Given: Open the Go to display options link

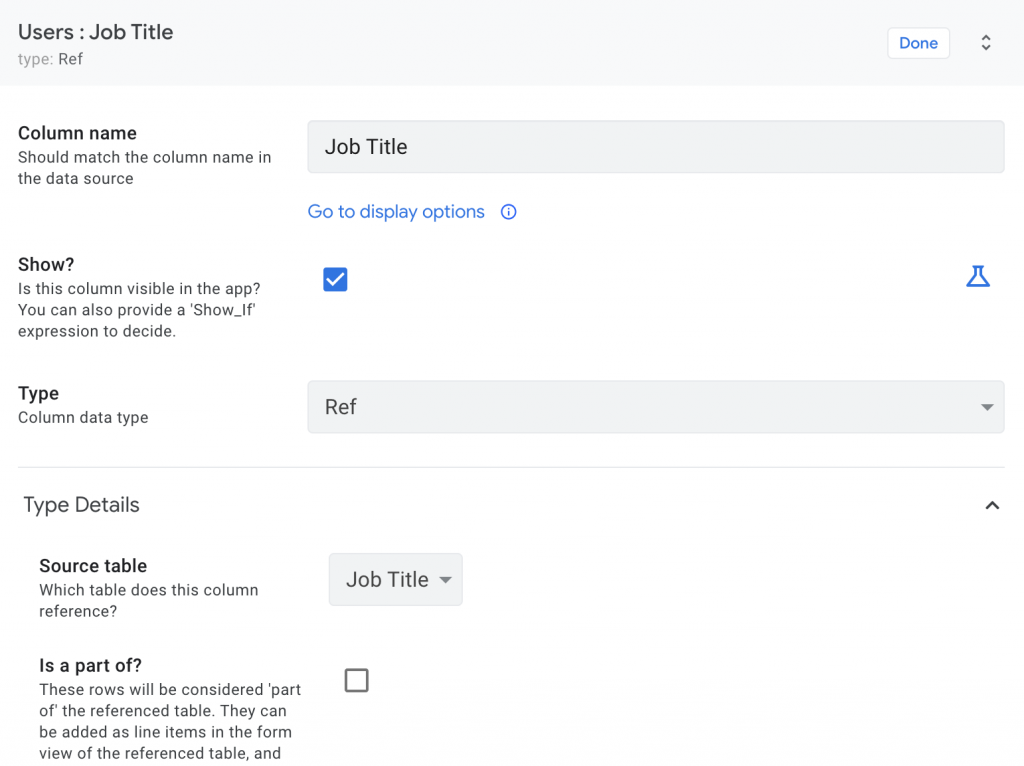Looking at the screenshot, I should pyautogui.click(x=396, y=212).
